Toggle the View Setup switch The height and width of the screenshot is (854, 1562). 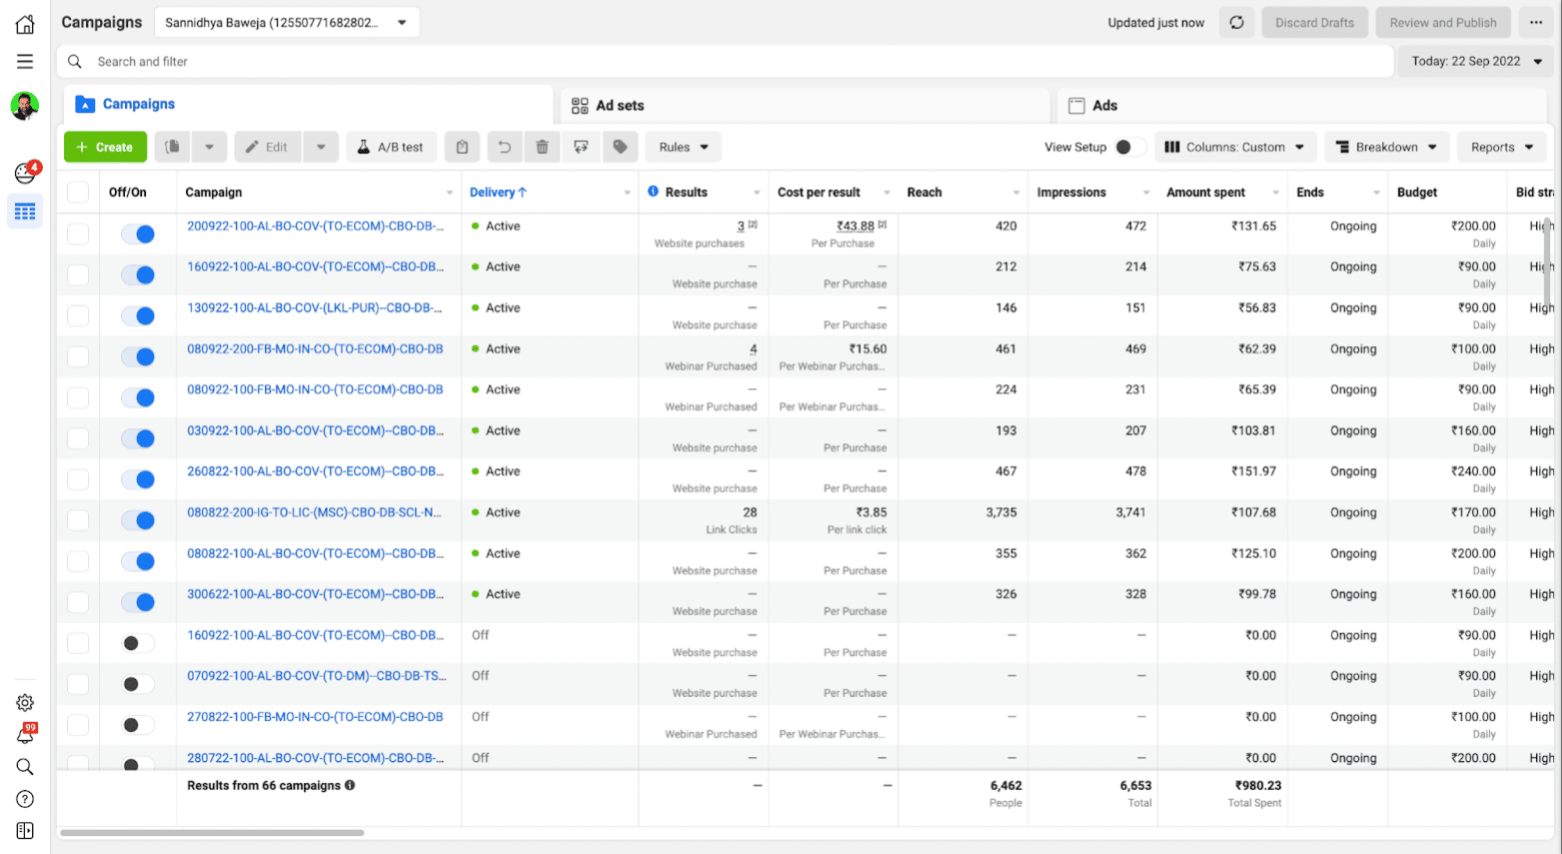point(1130,147)
